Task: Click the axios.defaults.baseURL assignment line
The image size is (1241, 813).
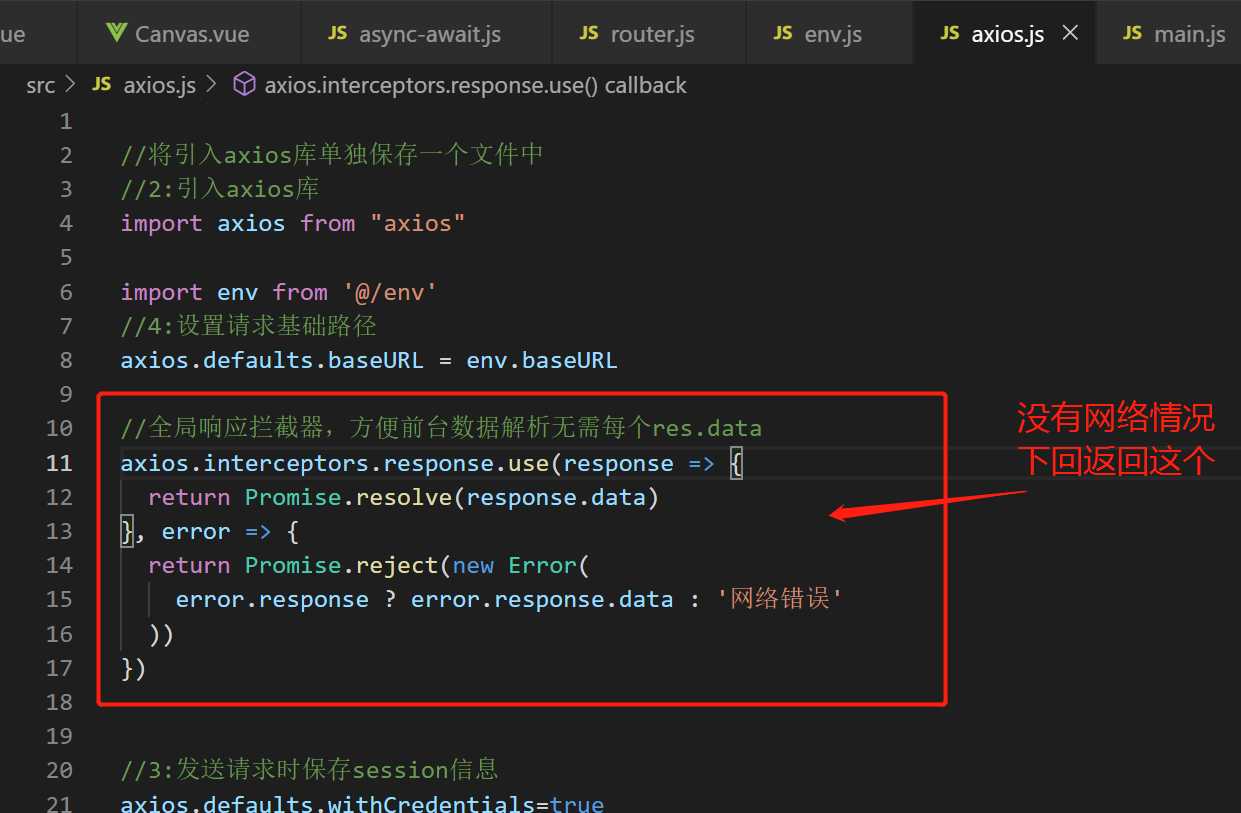Action: tap(369, 360)
